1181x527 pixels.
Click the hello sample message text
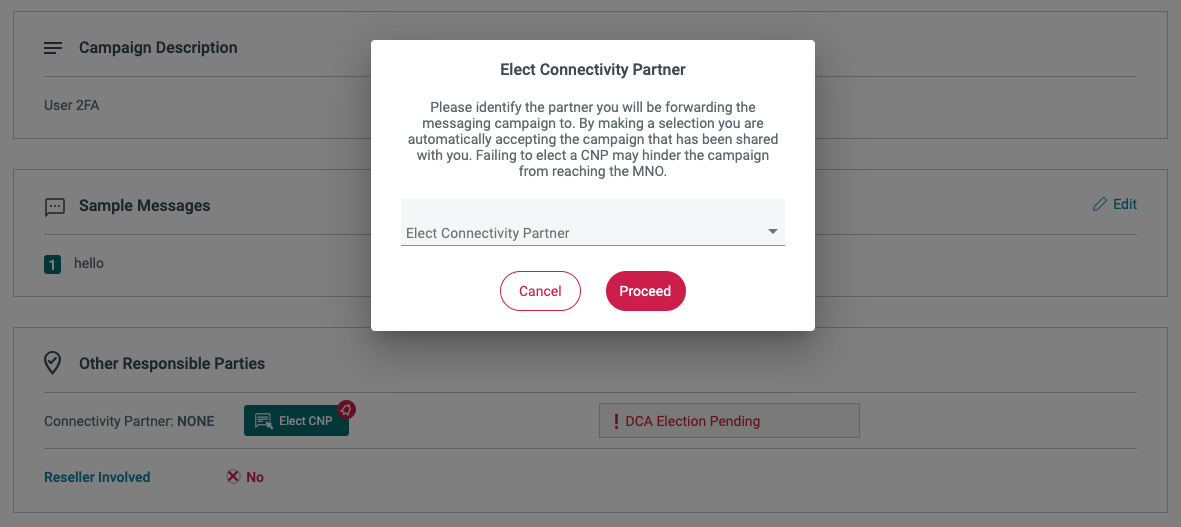click(x=89, y=264)
